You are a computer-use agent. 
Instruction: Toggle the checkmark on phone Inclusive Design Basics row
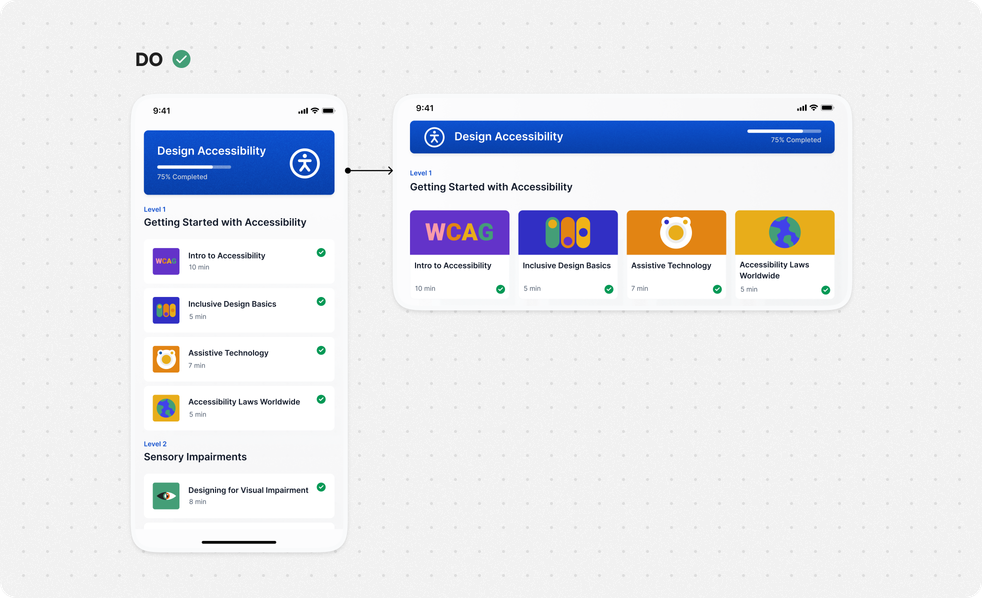pos(321,301)
